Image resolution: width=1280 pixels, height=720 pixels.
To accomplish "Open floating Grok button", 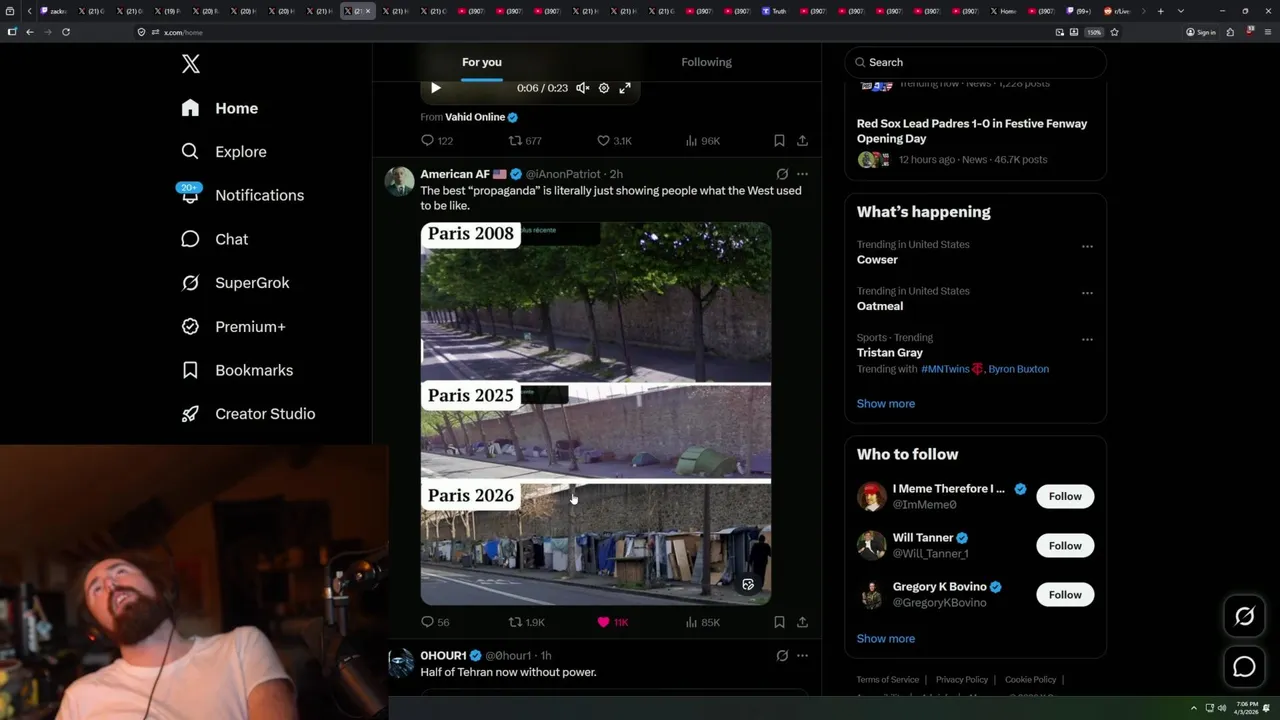I will click(1244, 617).
